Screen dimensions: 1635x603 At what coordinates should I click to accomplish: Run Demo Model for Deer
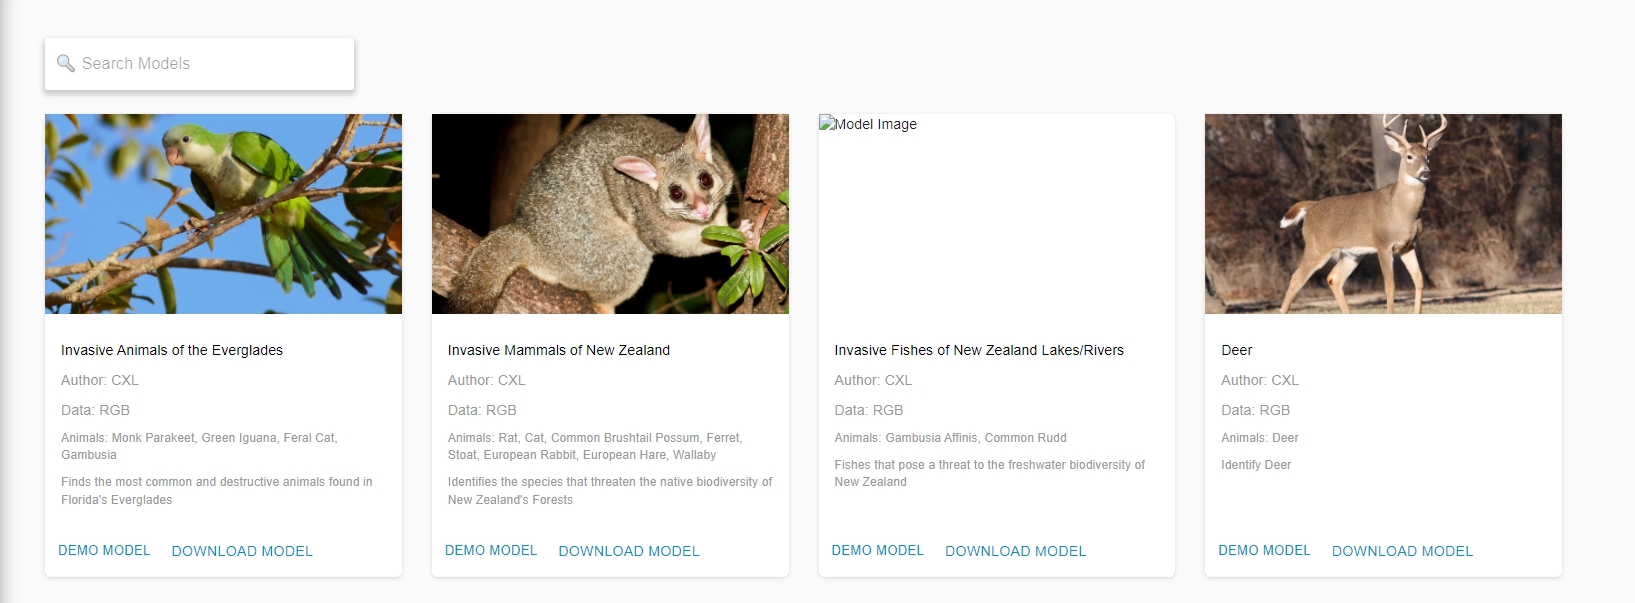[x=1264, y=550]
